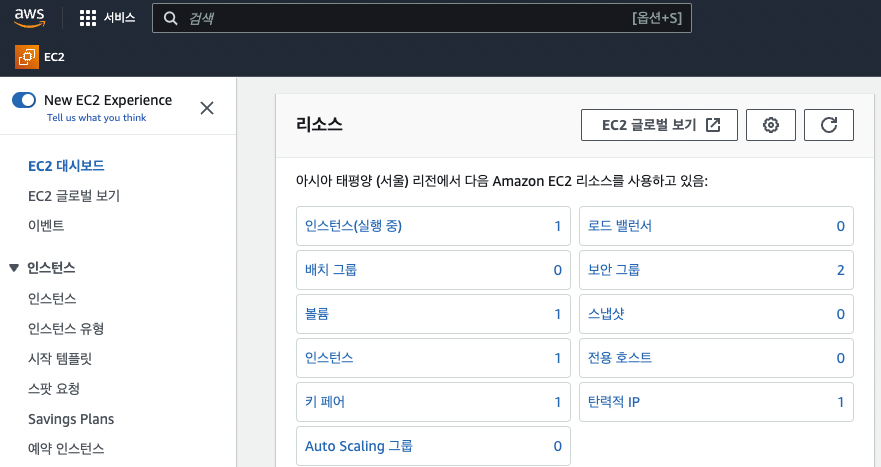Open 키 페어 resource link
The width and height of the screenshot is (881, 467).
[325, 402]
